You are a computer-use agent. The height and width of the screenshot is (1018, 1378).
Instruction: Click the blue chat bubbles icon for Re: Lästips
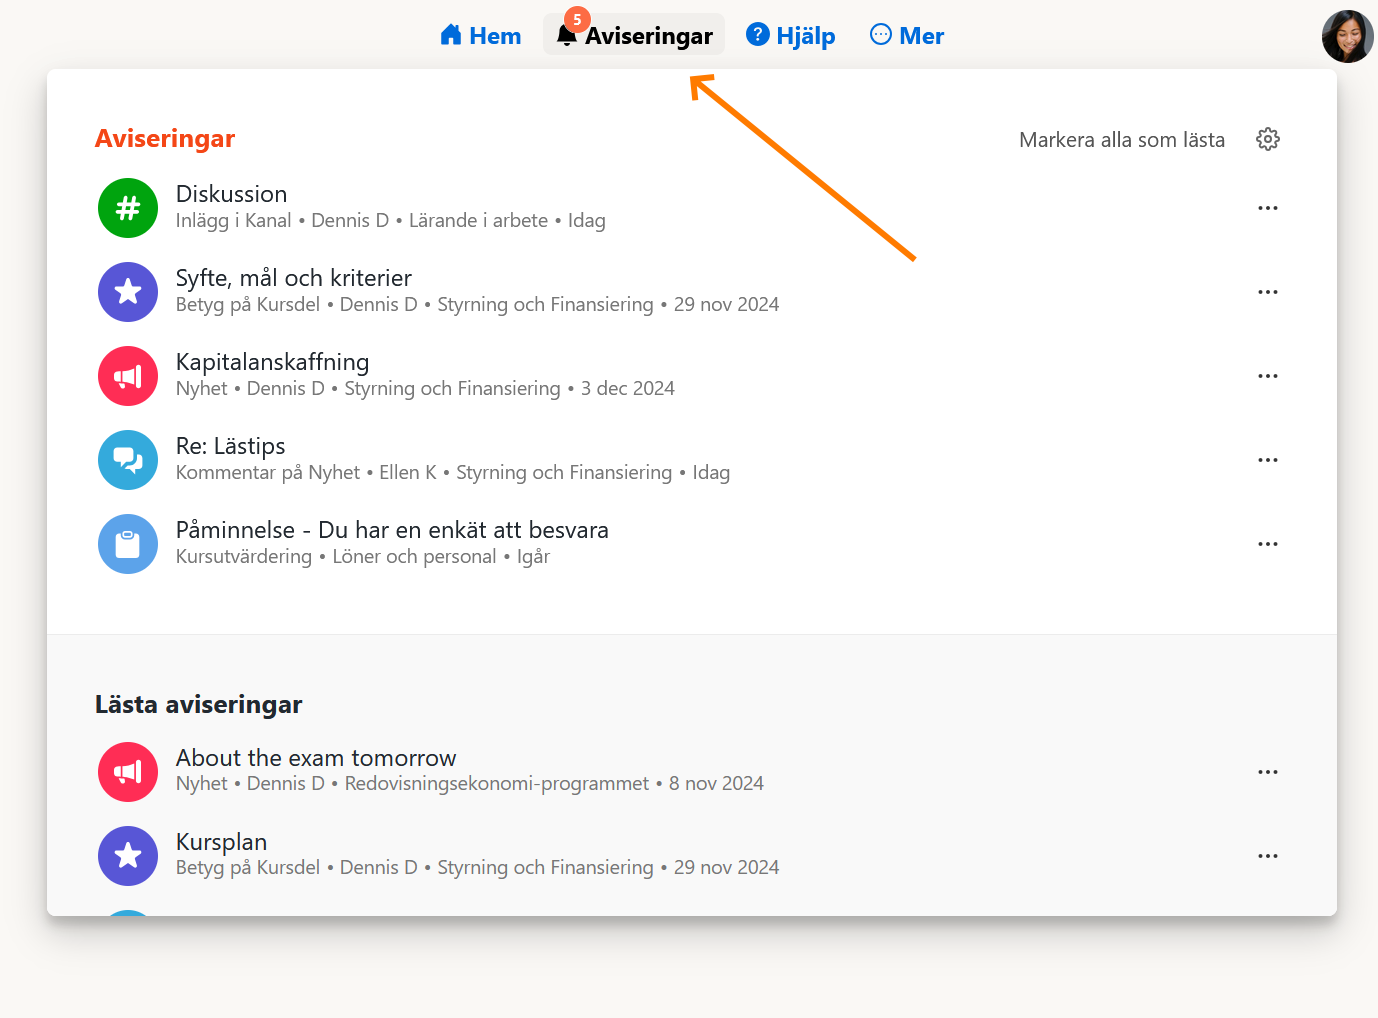tap(128, 460)
